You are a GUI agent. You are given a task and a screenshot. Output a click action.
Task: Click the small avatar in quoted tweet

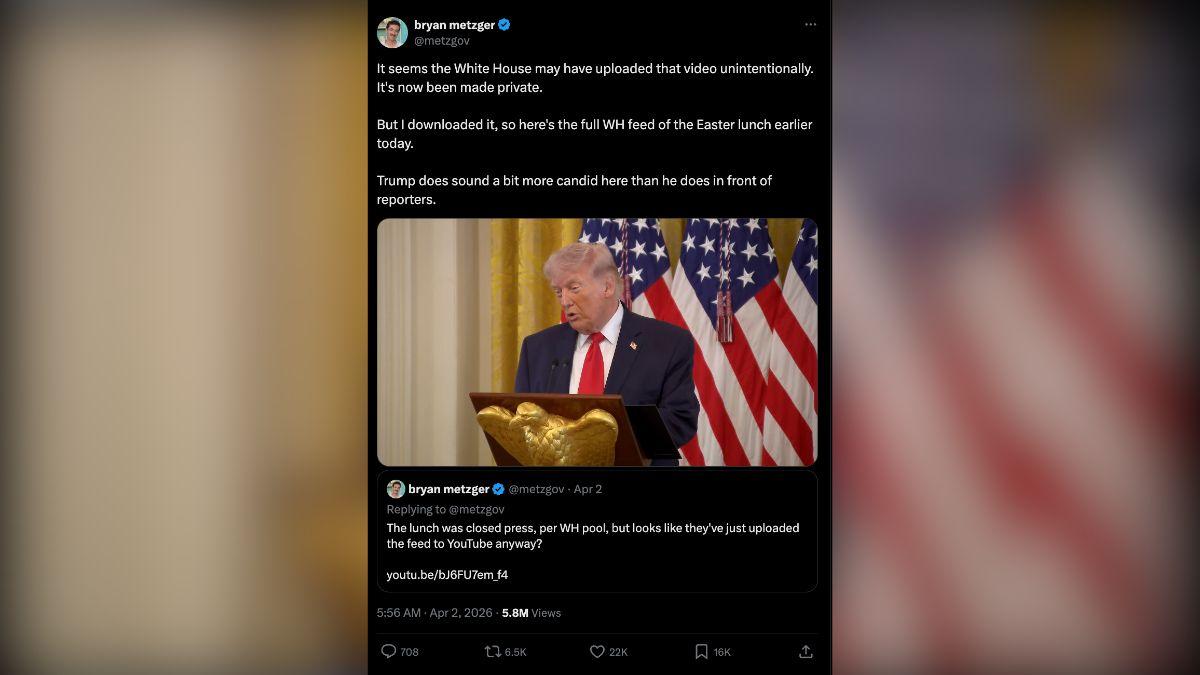[396, 489]
